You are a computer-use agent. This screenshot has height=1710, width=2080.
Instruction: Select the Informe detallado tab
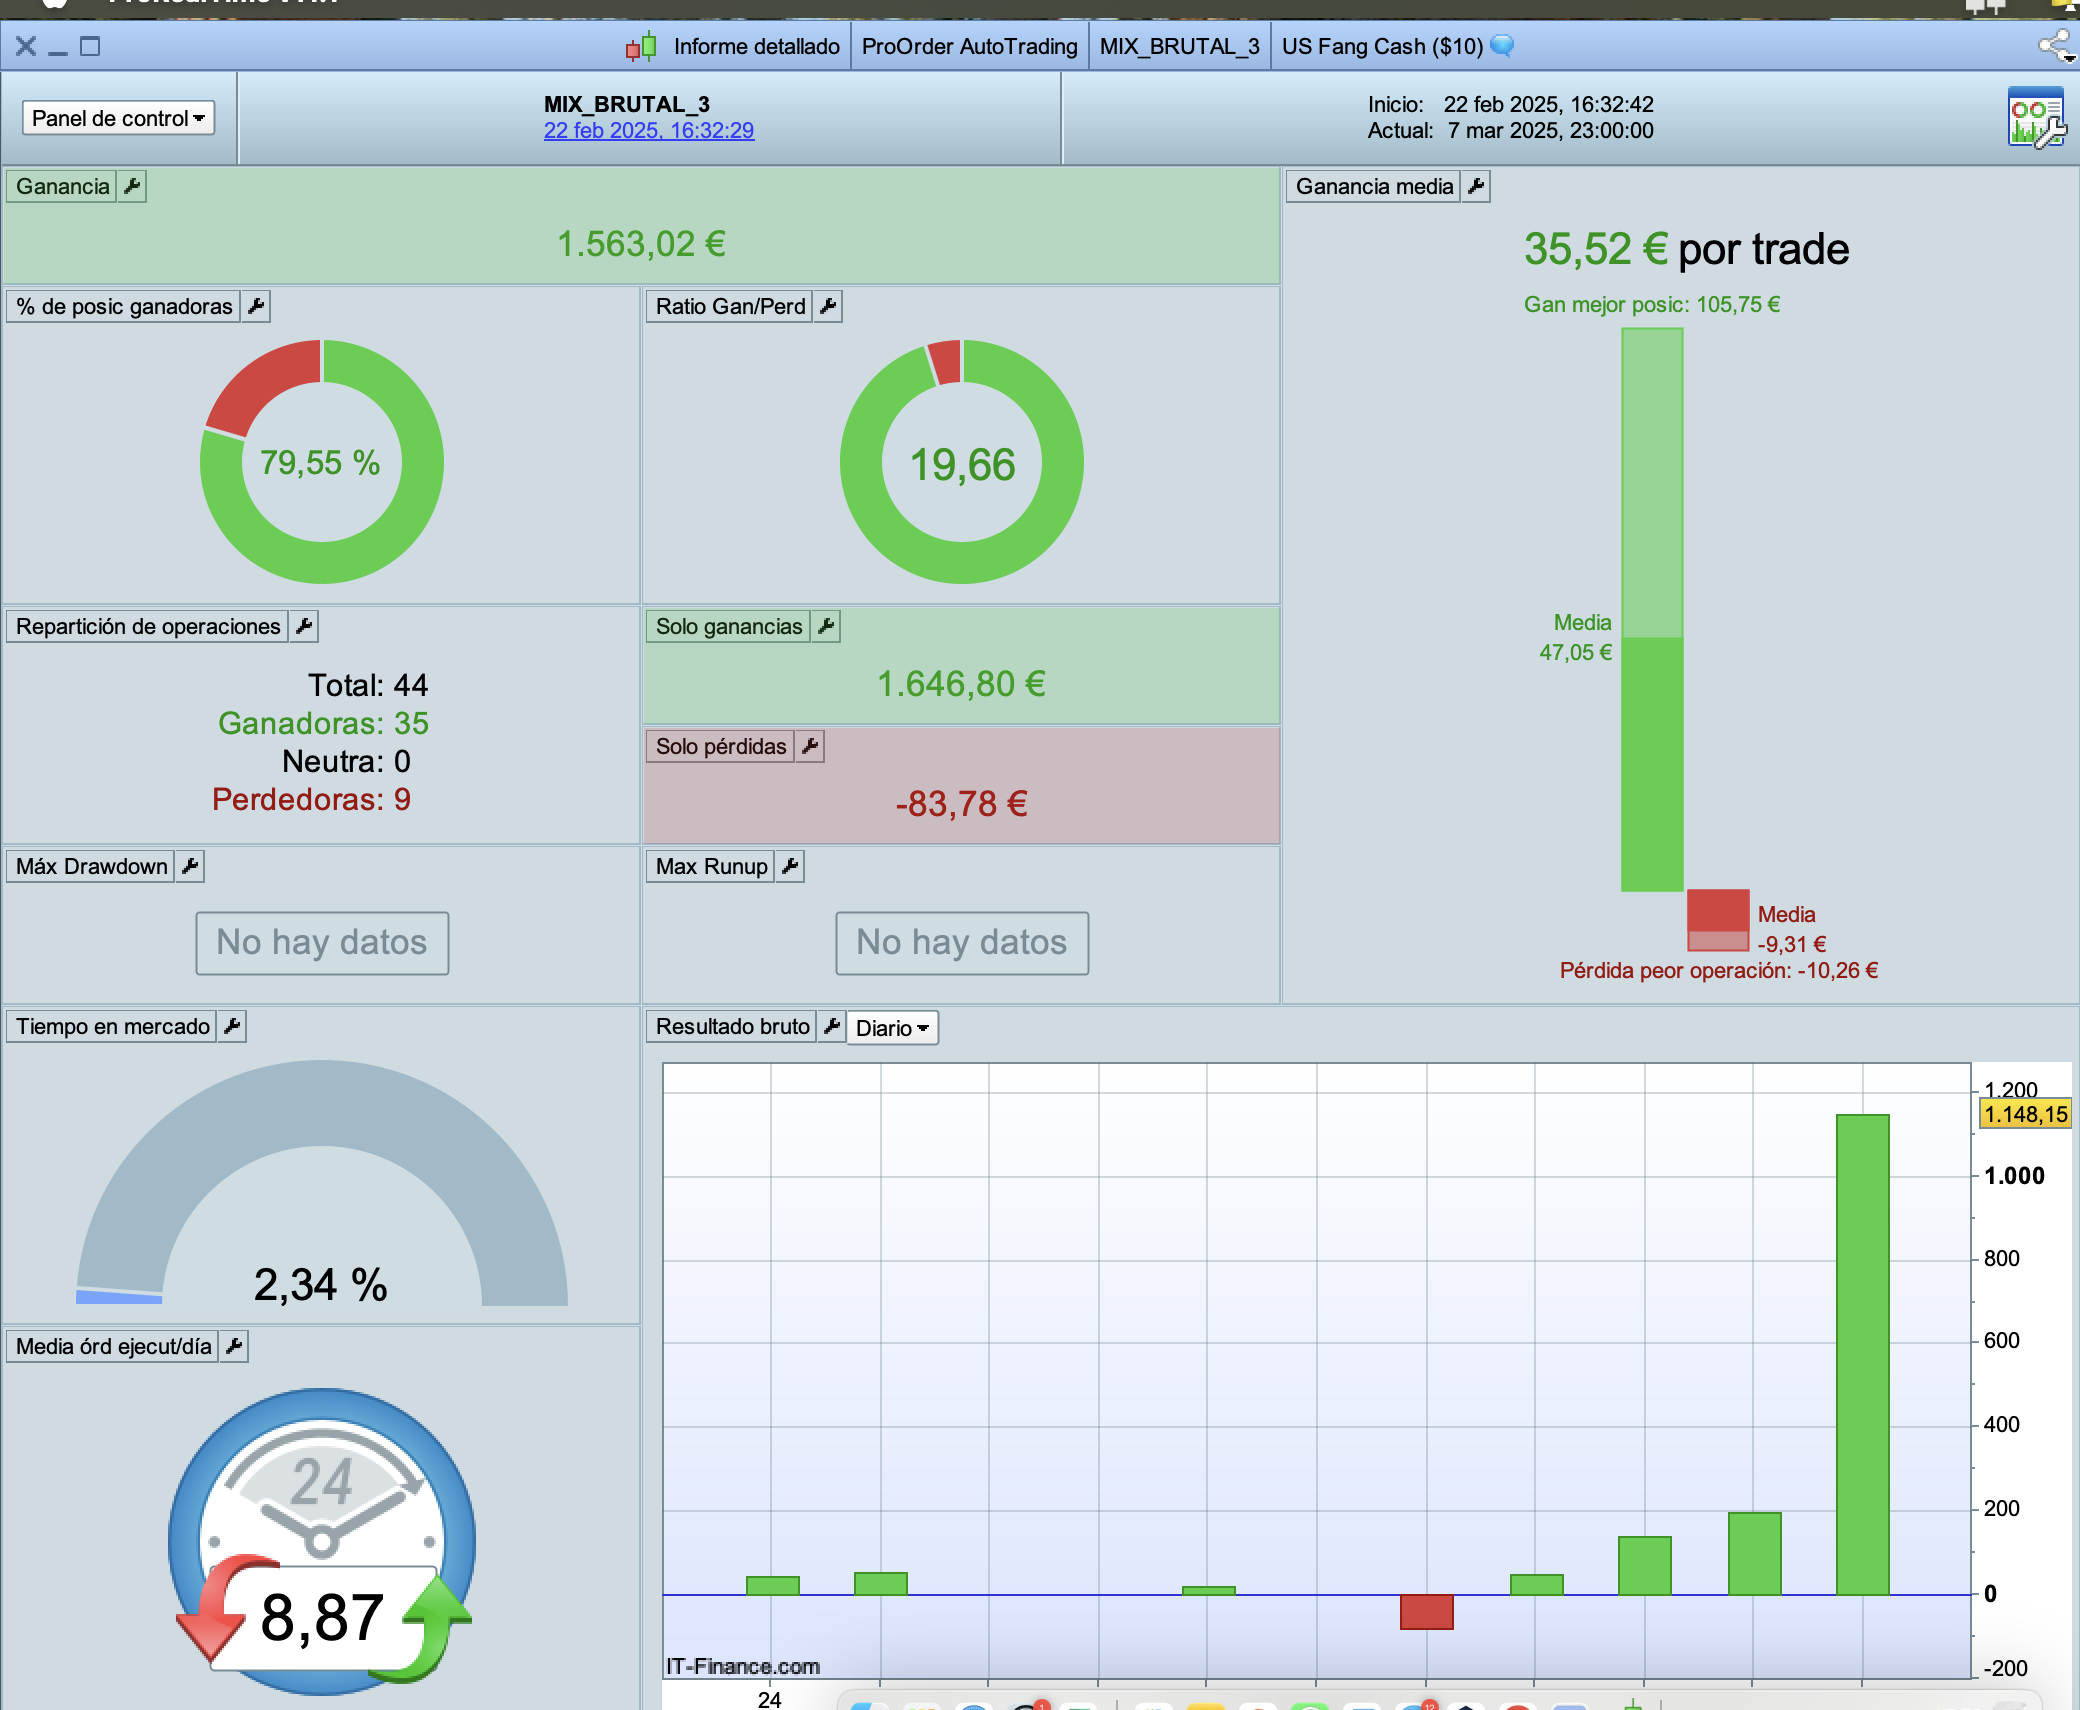tap(757, 46)
